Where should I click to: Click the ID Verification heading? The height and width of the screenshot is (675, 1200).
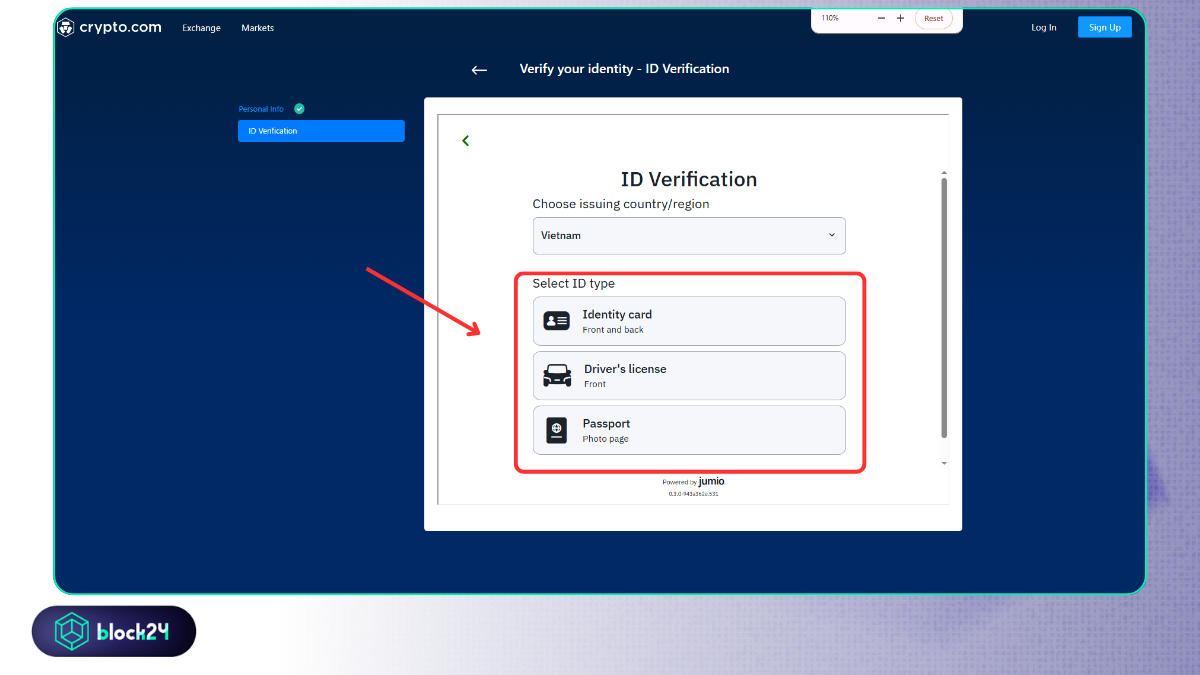689,179
